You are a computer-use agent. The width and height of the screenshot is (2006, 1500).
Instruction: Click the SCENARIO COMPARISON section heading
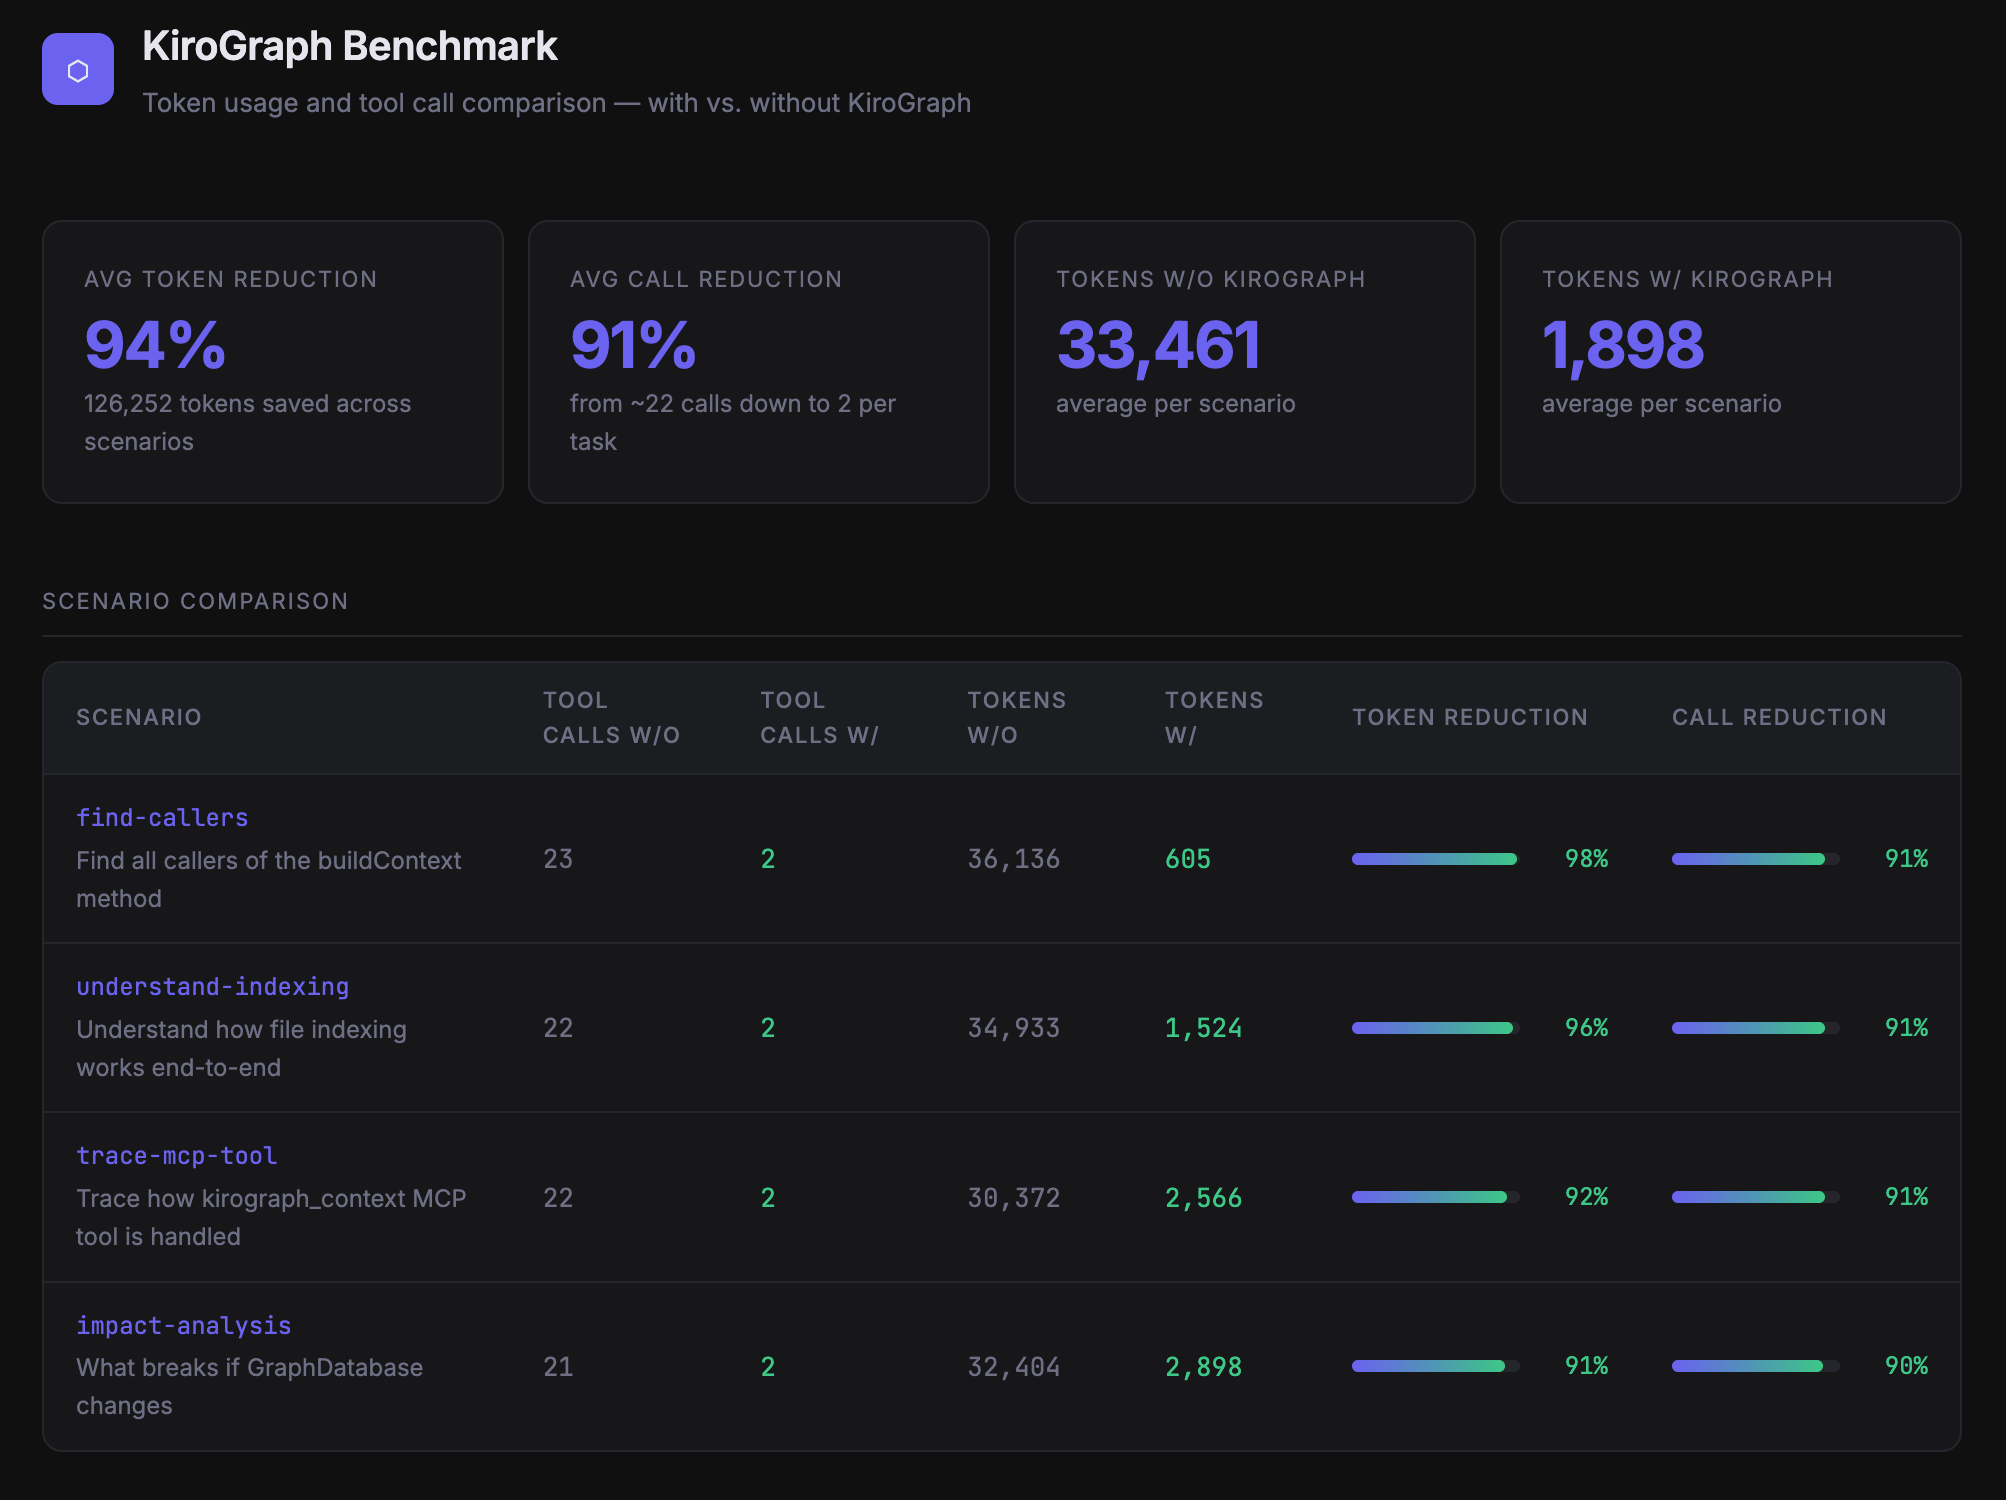[195, 601]
